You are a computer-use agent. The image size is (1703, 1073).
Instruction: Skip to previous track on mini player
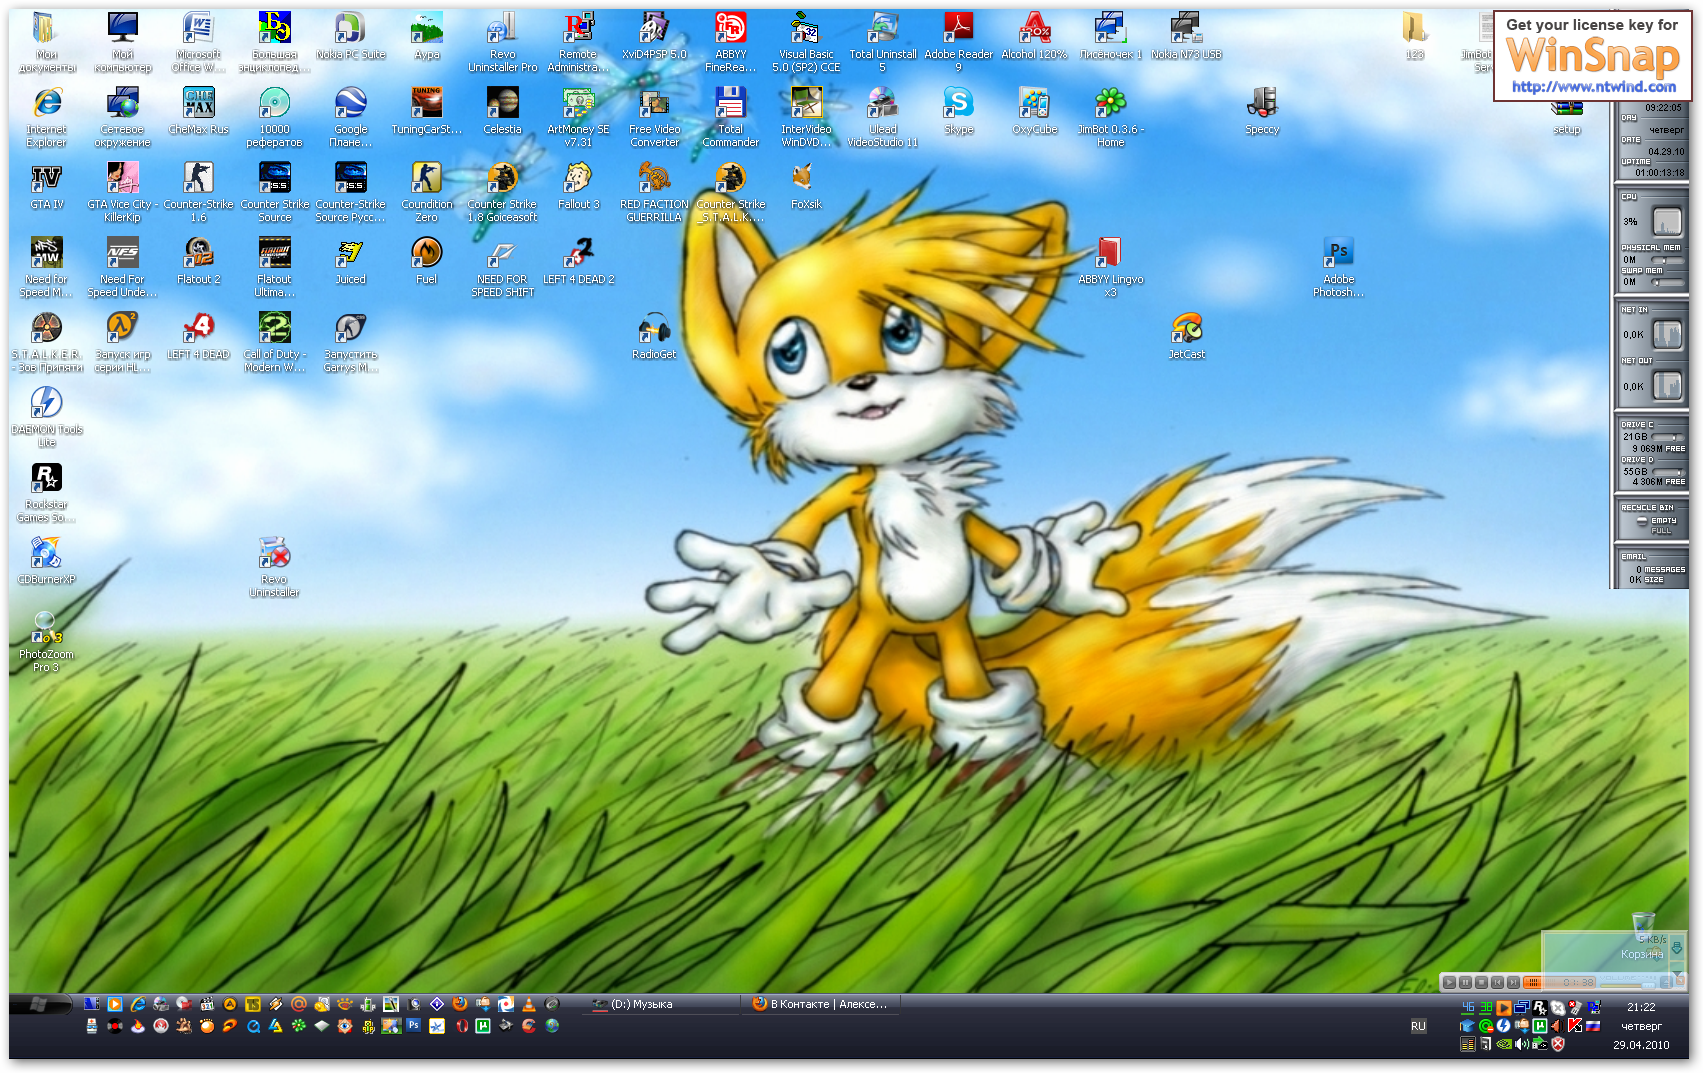[1497, 983]
